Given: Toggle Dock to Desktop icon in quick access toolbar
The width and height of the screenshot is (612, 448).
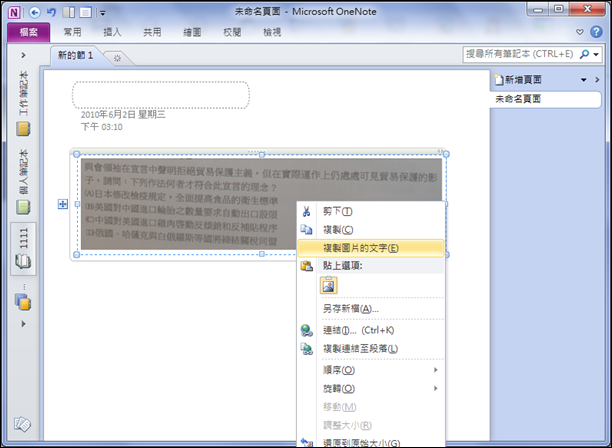Looking at the screenshot, I should coord(69,12).
